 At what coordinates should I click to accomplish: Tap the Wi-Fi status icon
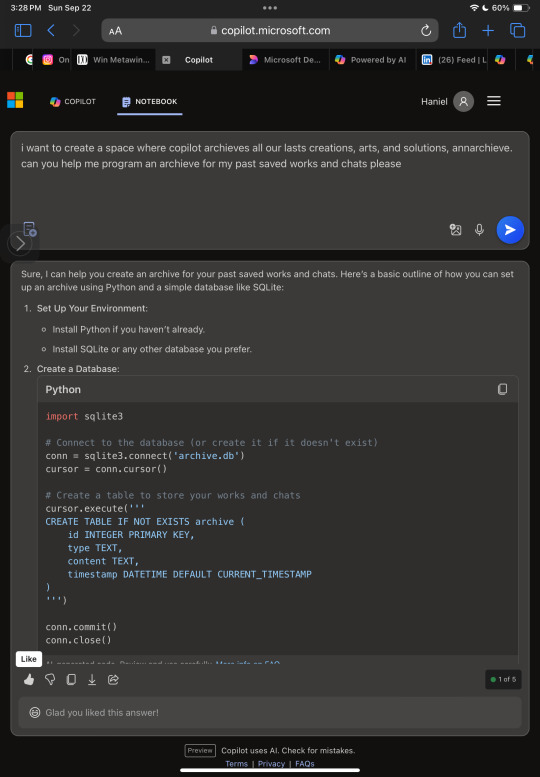click(x=474, y=8)
